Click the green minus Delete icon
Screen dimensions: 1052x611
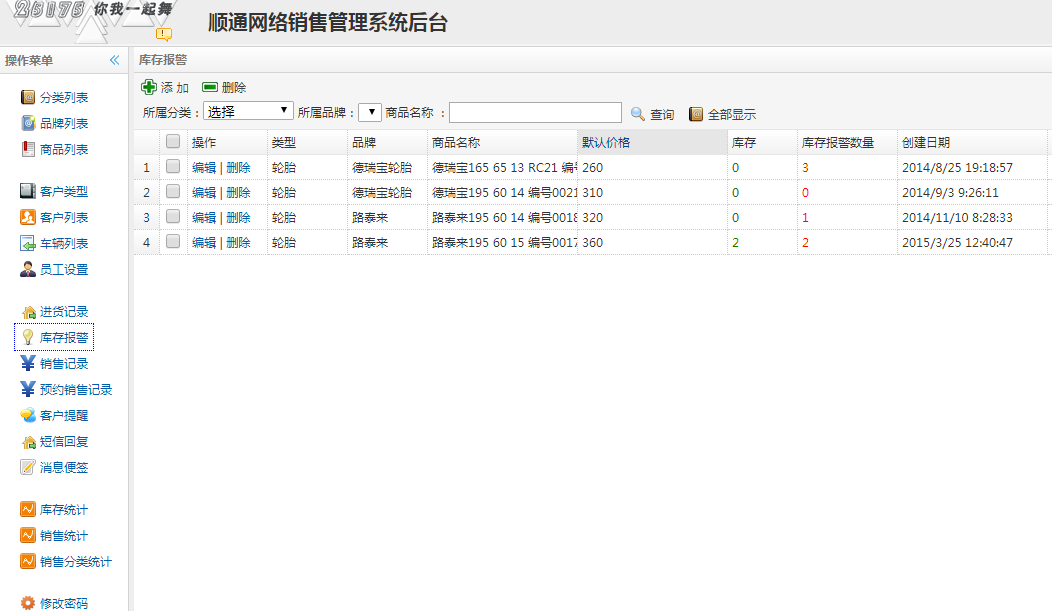[210, 87]
